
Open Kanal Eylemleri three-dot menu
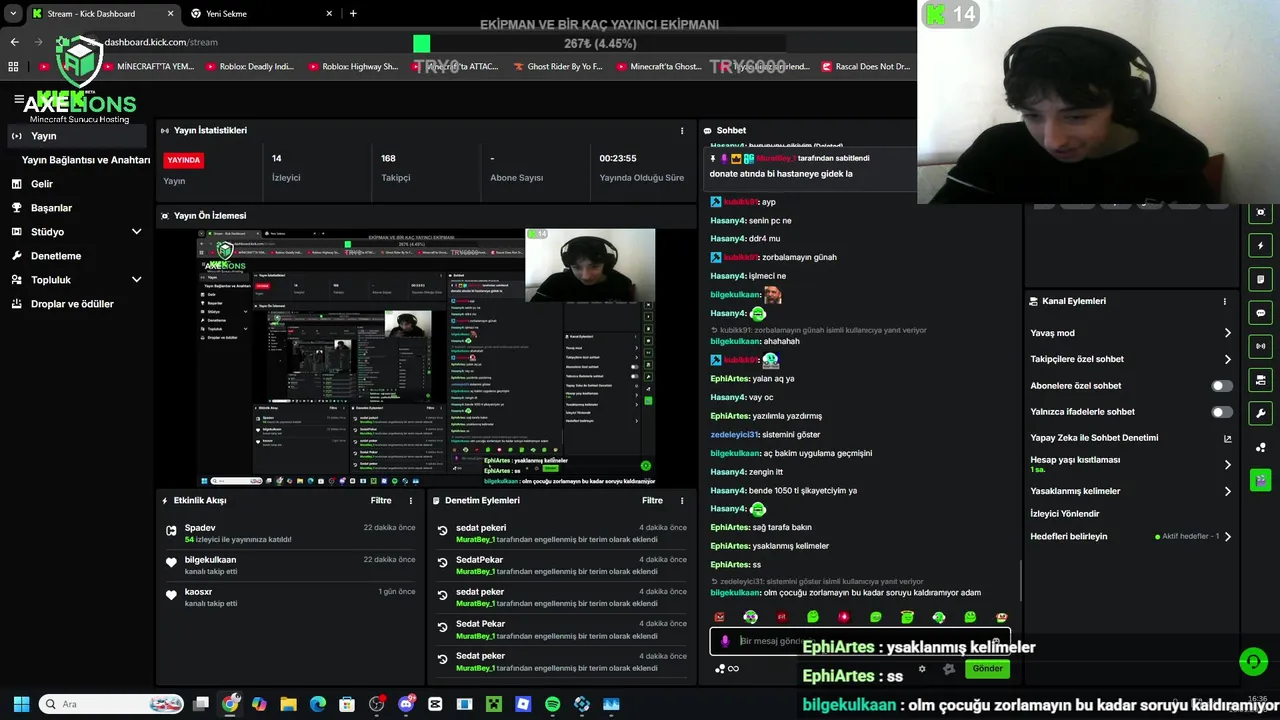tap(1224, 301)
